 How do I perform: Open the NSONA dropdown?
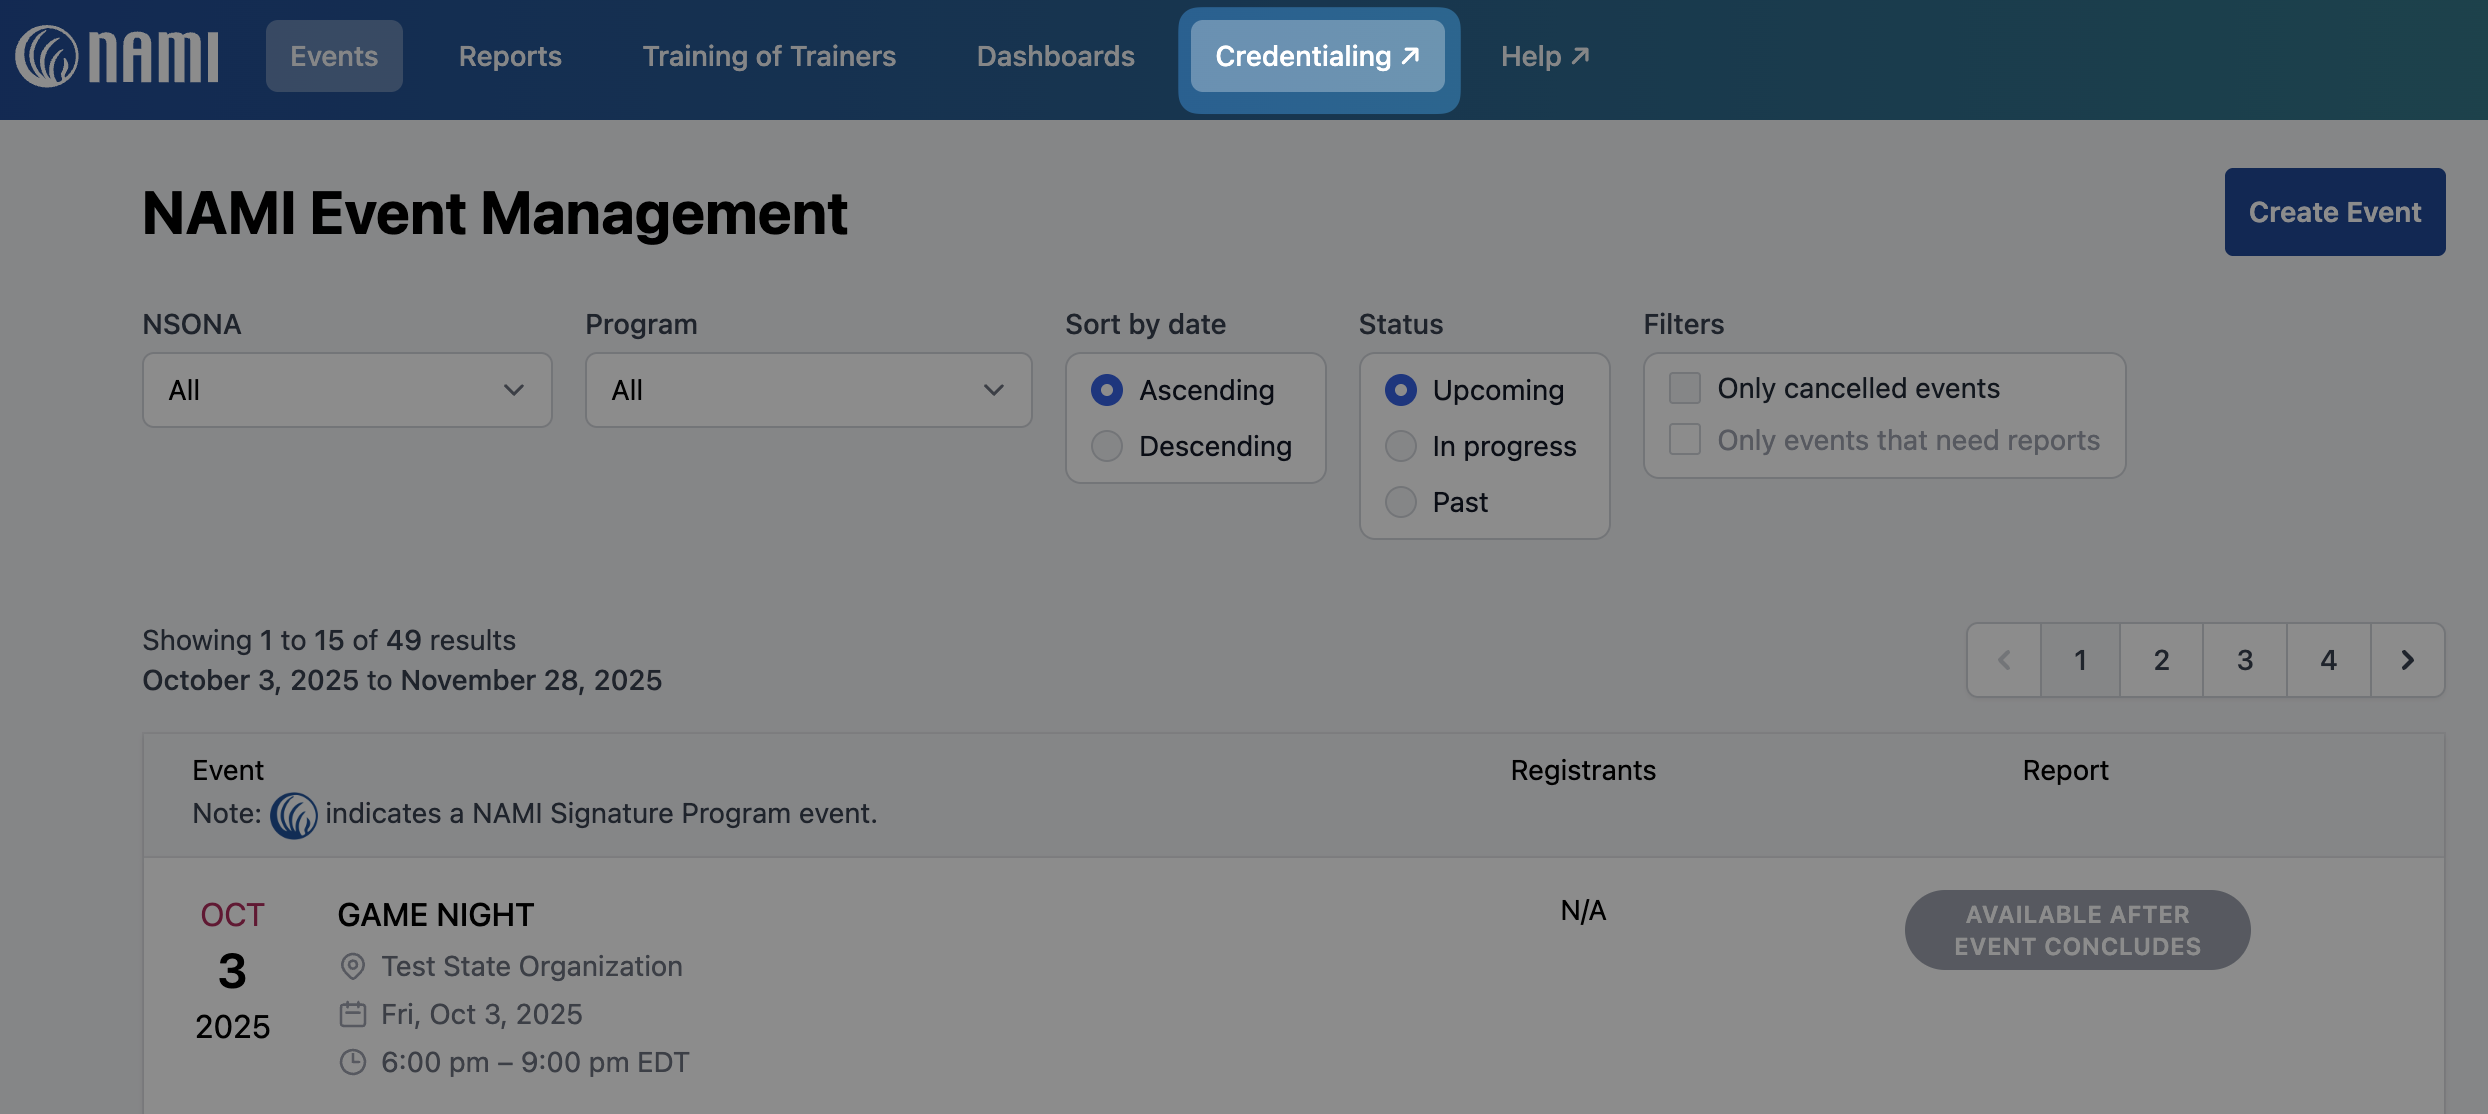[347, 390]
